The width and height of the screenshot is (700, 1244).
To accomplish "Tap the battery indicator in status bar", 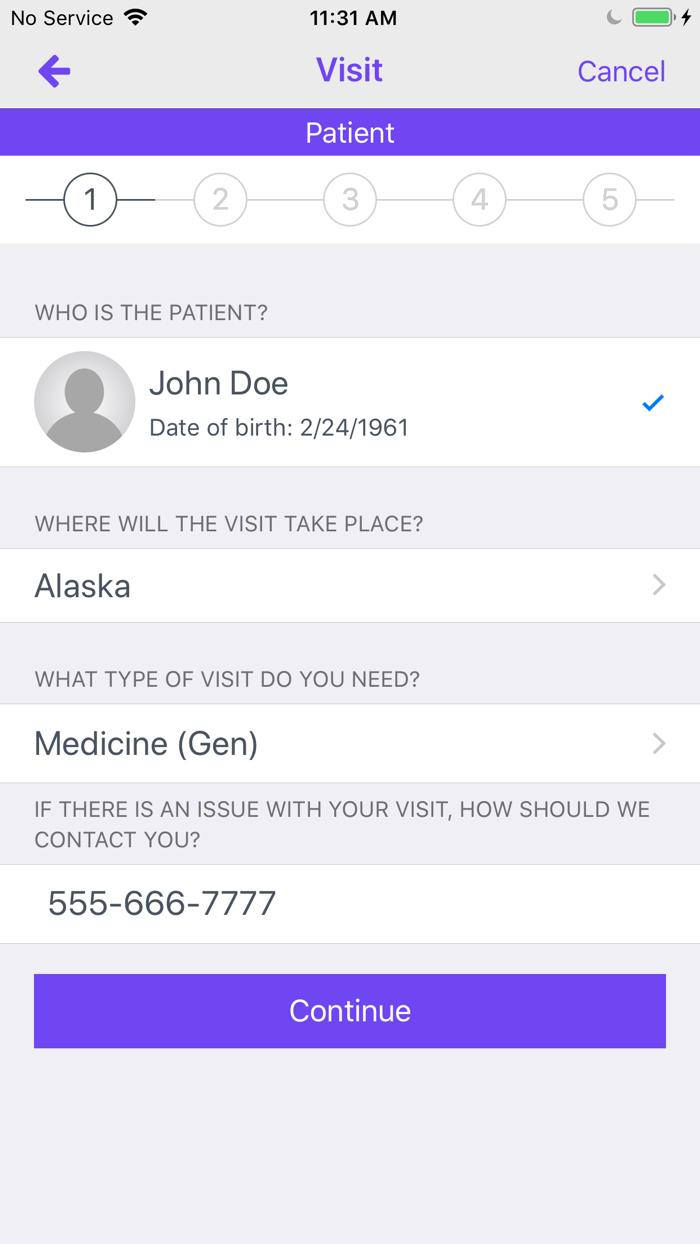I will tap(654, 16).
